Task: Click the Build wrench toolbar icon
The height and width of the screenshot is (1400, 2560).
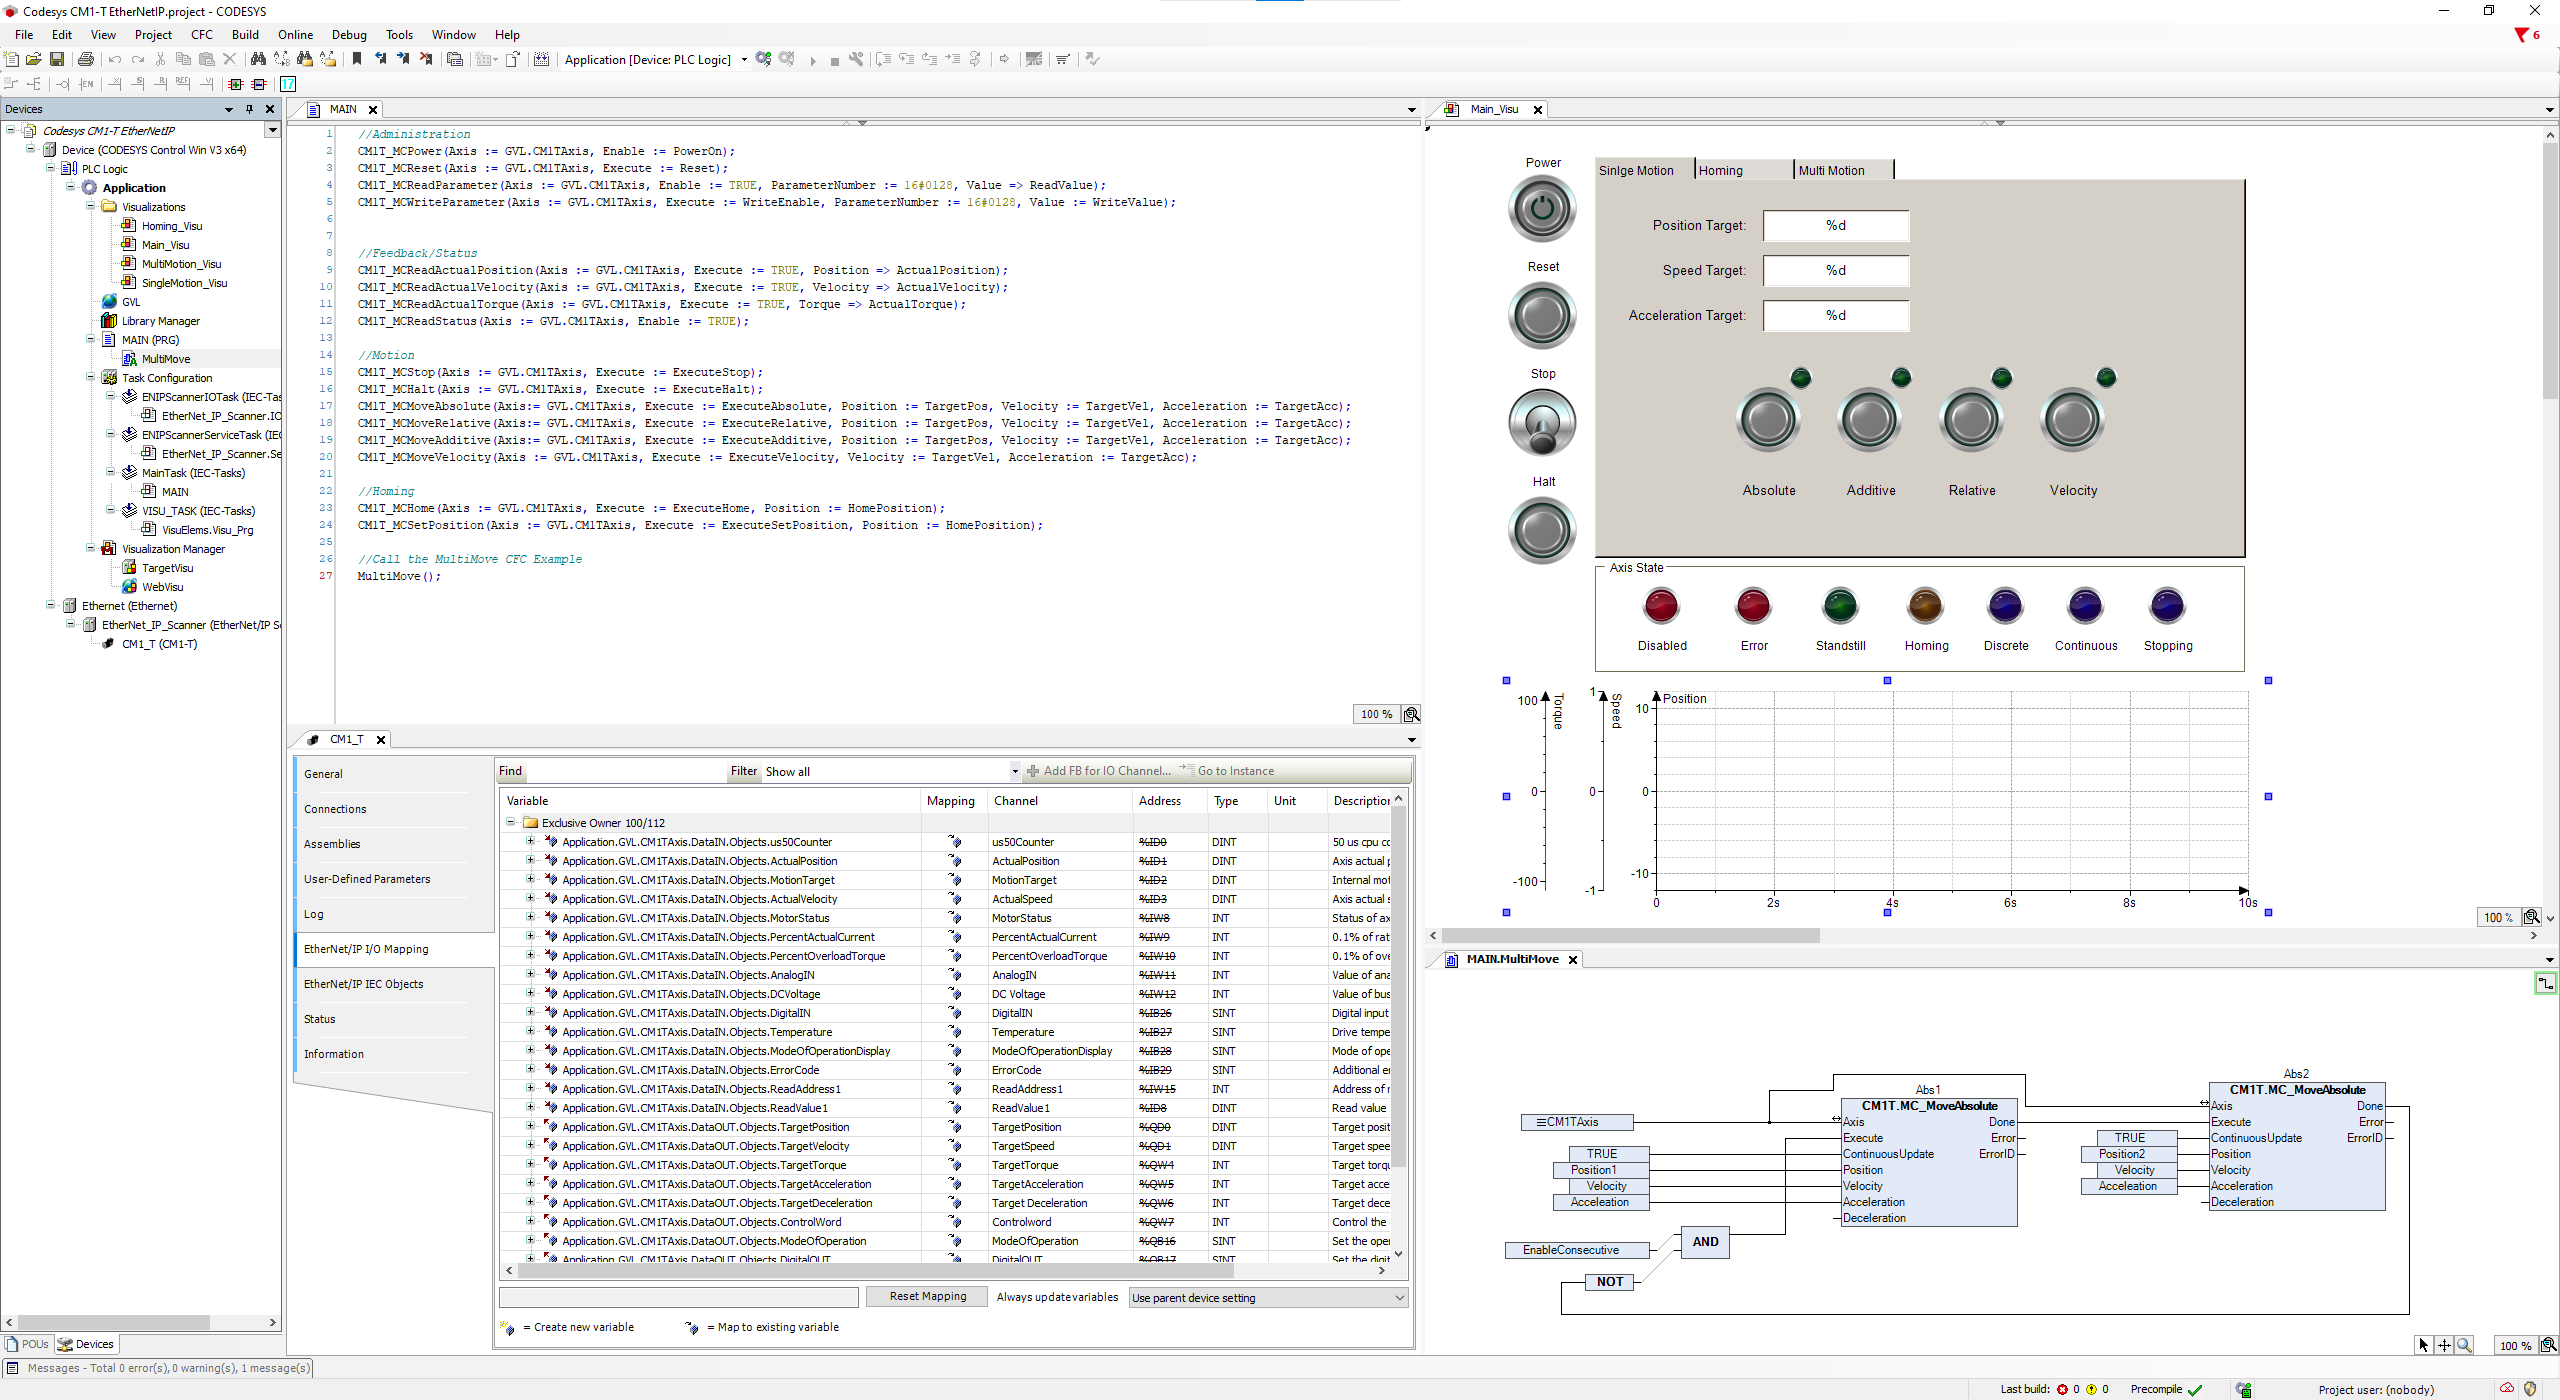Action: pos(856,59)
